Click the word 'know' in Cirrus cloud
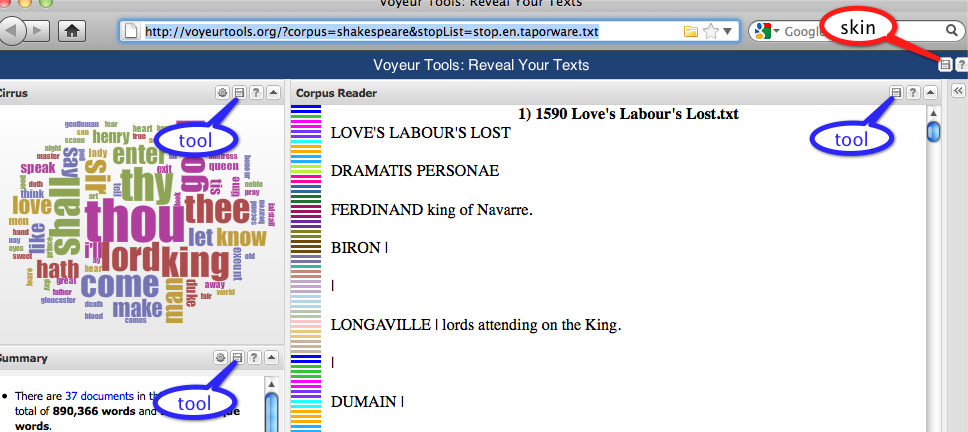Viewport: 968px width, 432px height. [x=241, y=236]
